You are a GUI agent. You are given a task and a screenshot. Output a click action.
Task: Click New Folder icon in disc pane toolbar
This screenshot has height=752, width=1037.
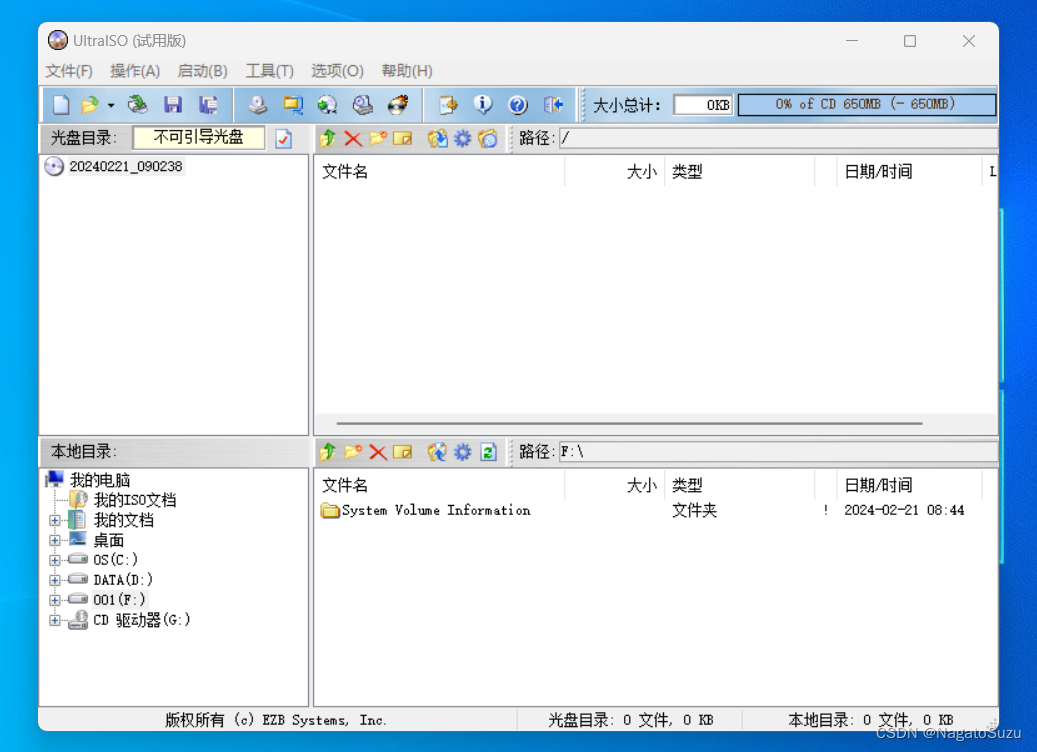coord(378,138)
